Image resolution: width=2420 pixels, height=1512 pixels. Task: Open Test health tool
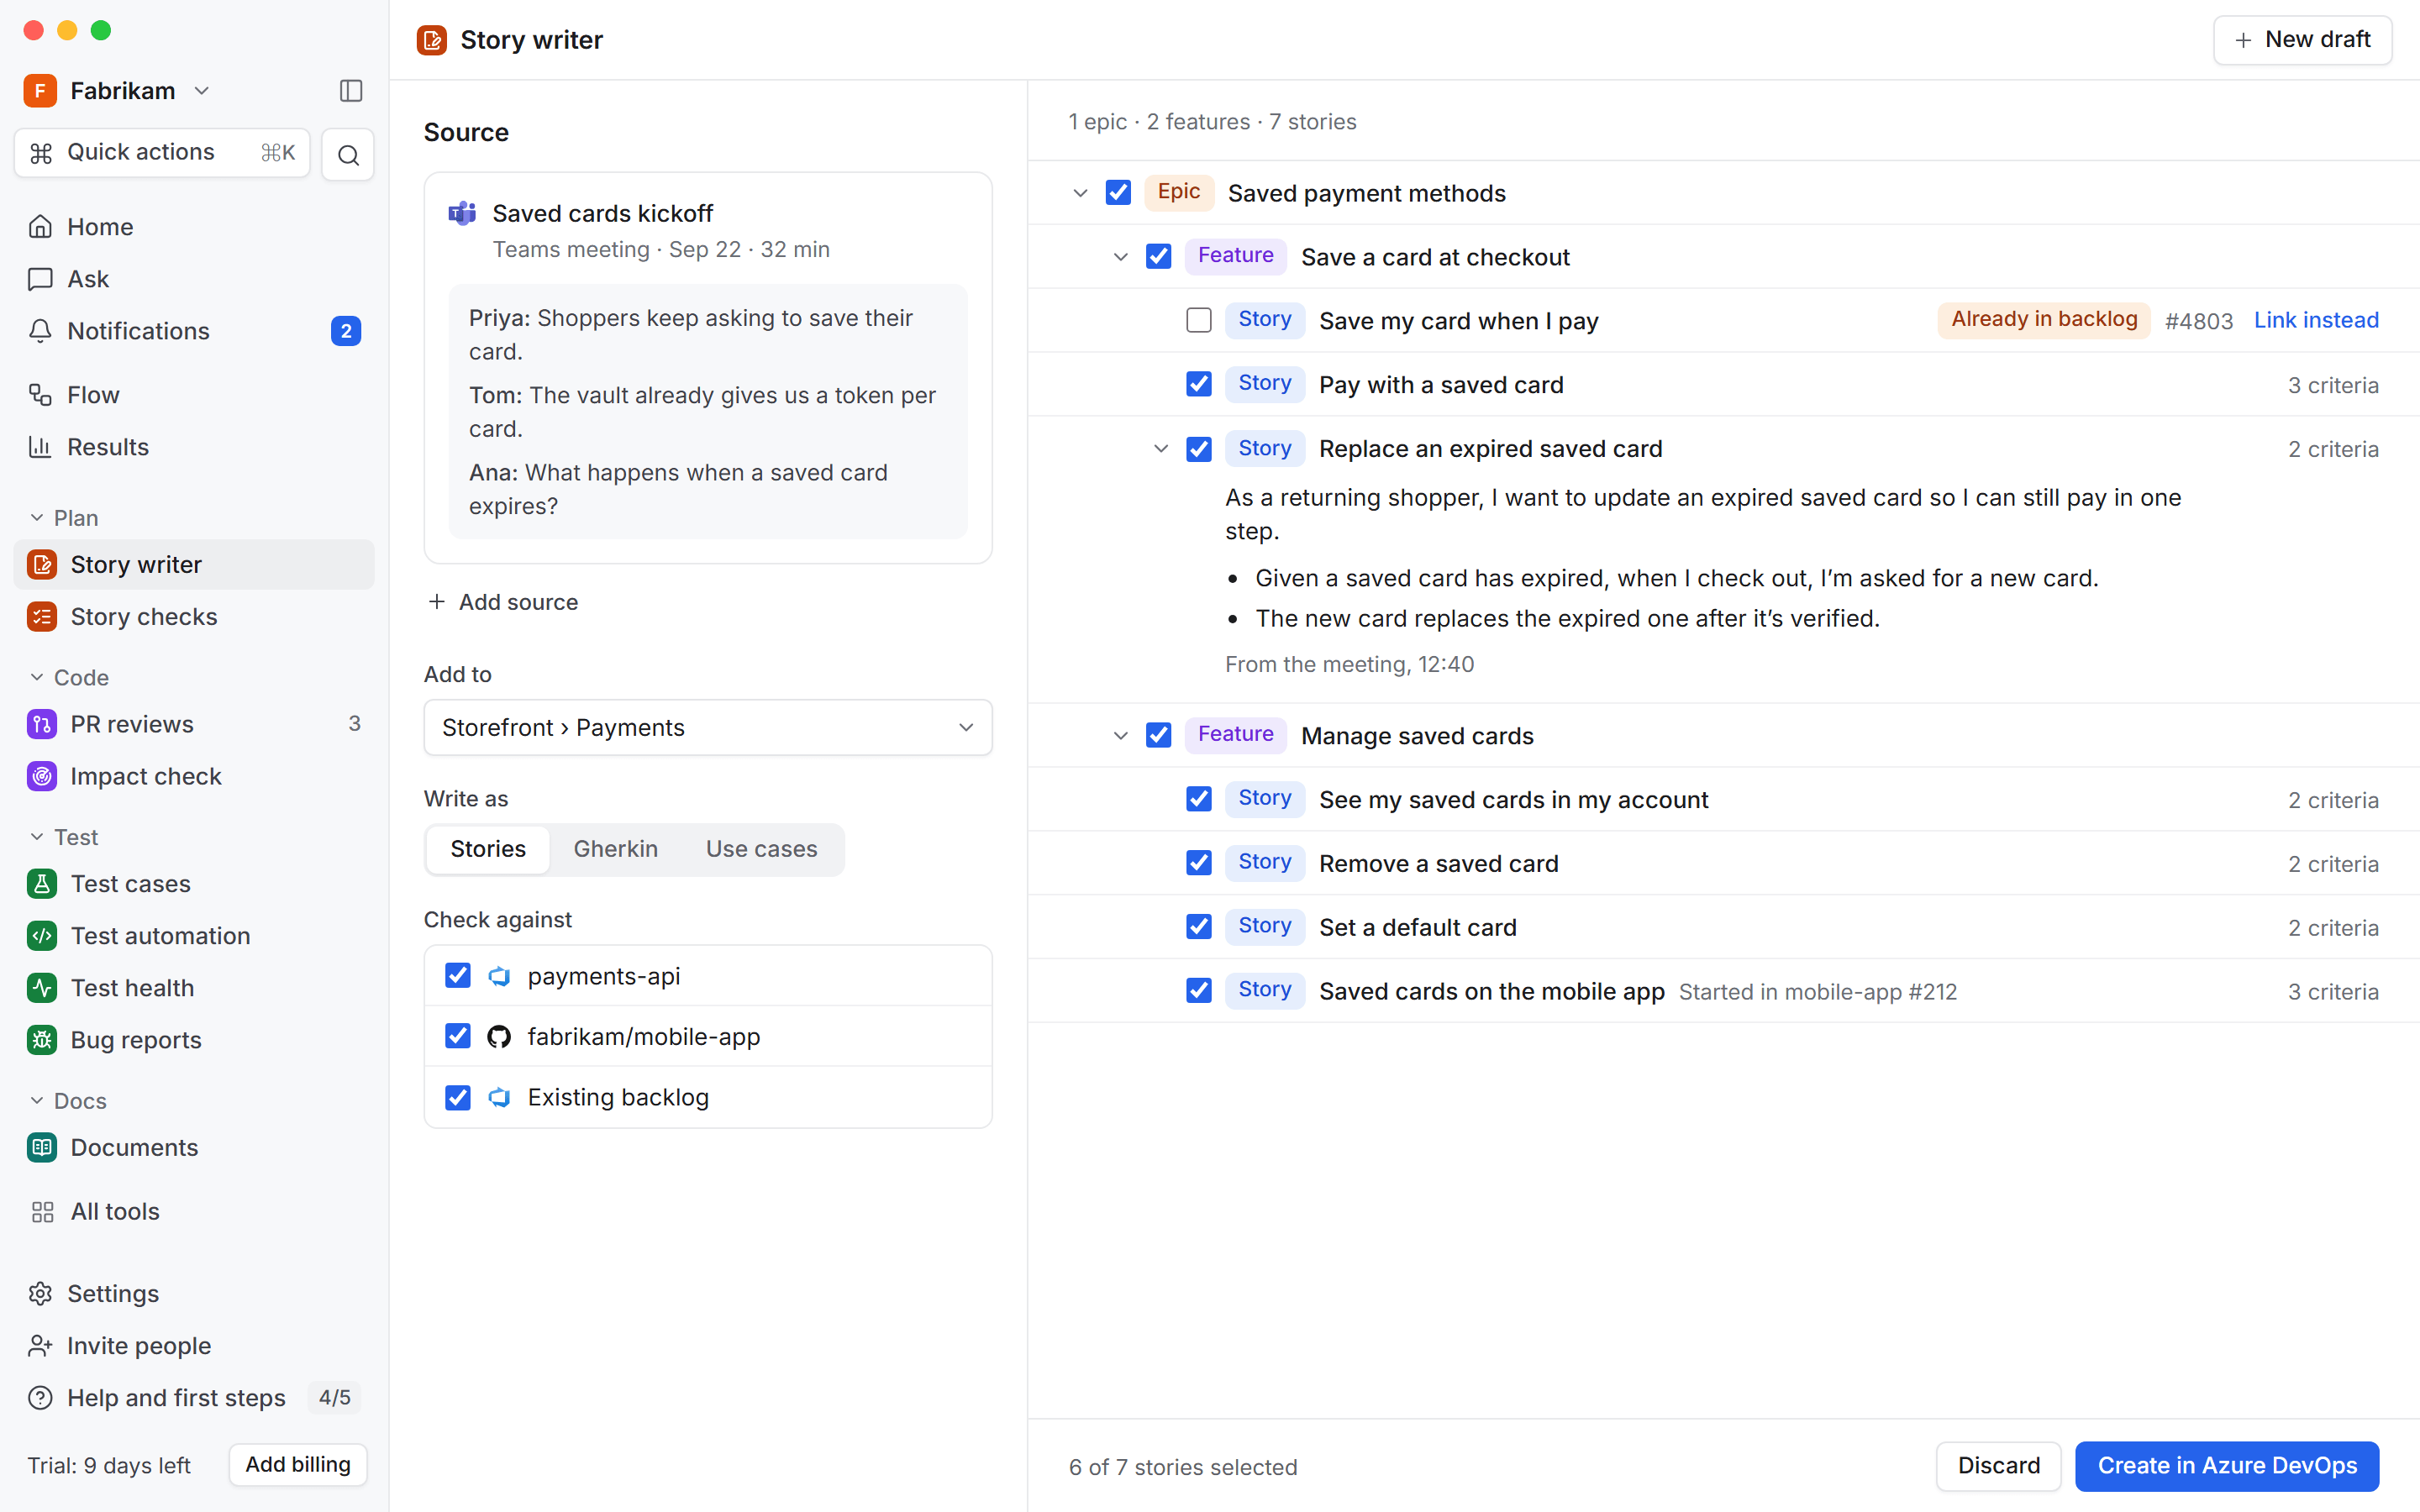click(x=194, y=988)
